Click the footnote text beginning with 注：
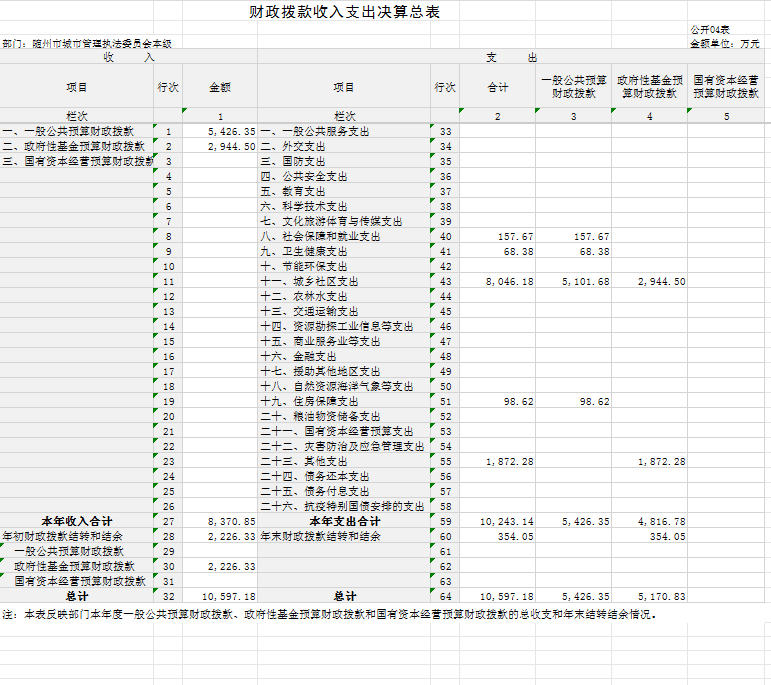 click(330, 615)
